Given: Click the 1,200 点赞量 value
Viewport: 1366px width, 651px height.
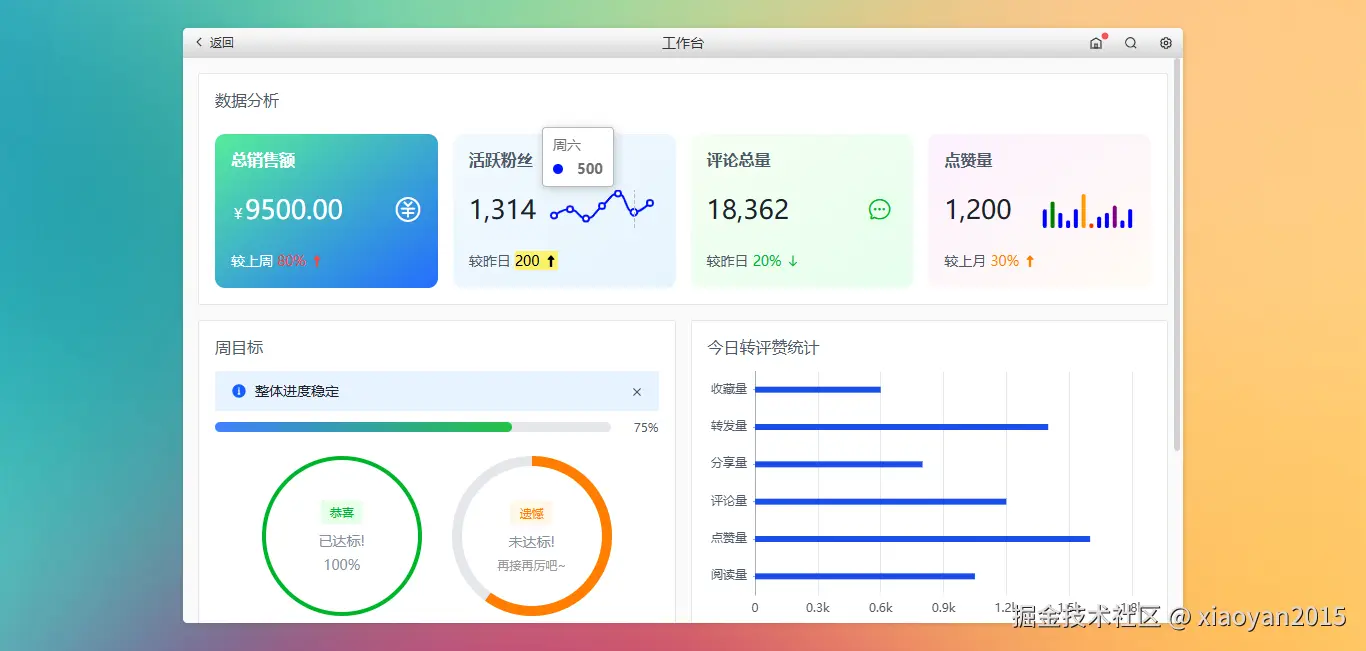Looking at the screenshot, I should (x=979, y=210).
